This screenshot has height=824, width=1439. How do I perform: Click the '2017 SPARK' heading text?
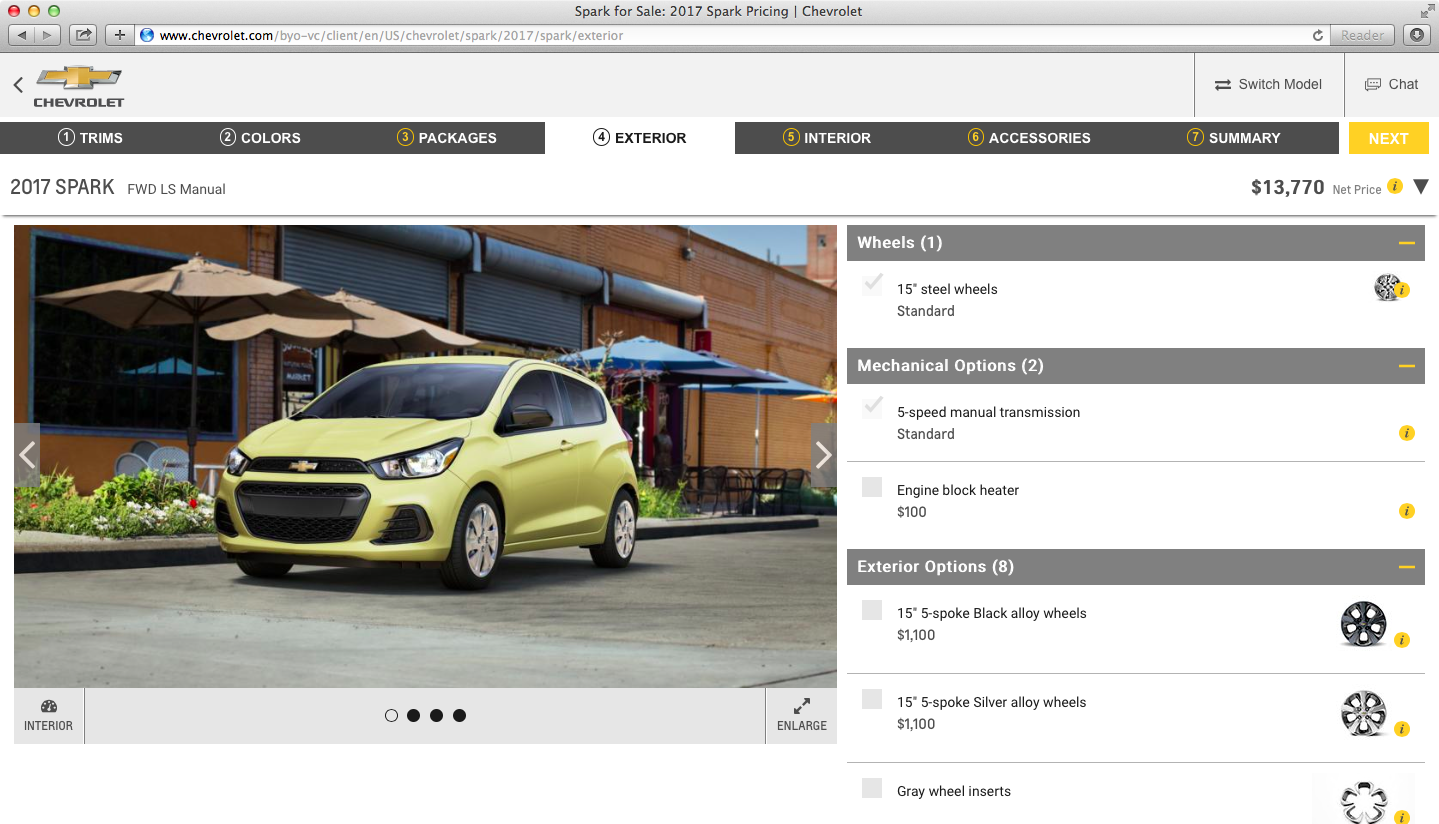[x=62, y=187]
